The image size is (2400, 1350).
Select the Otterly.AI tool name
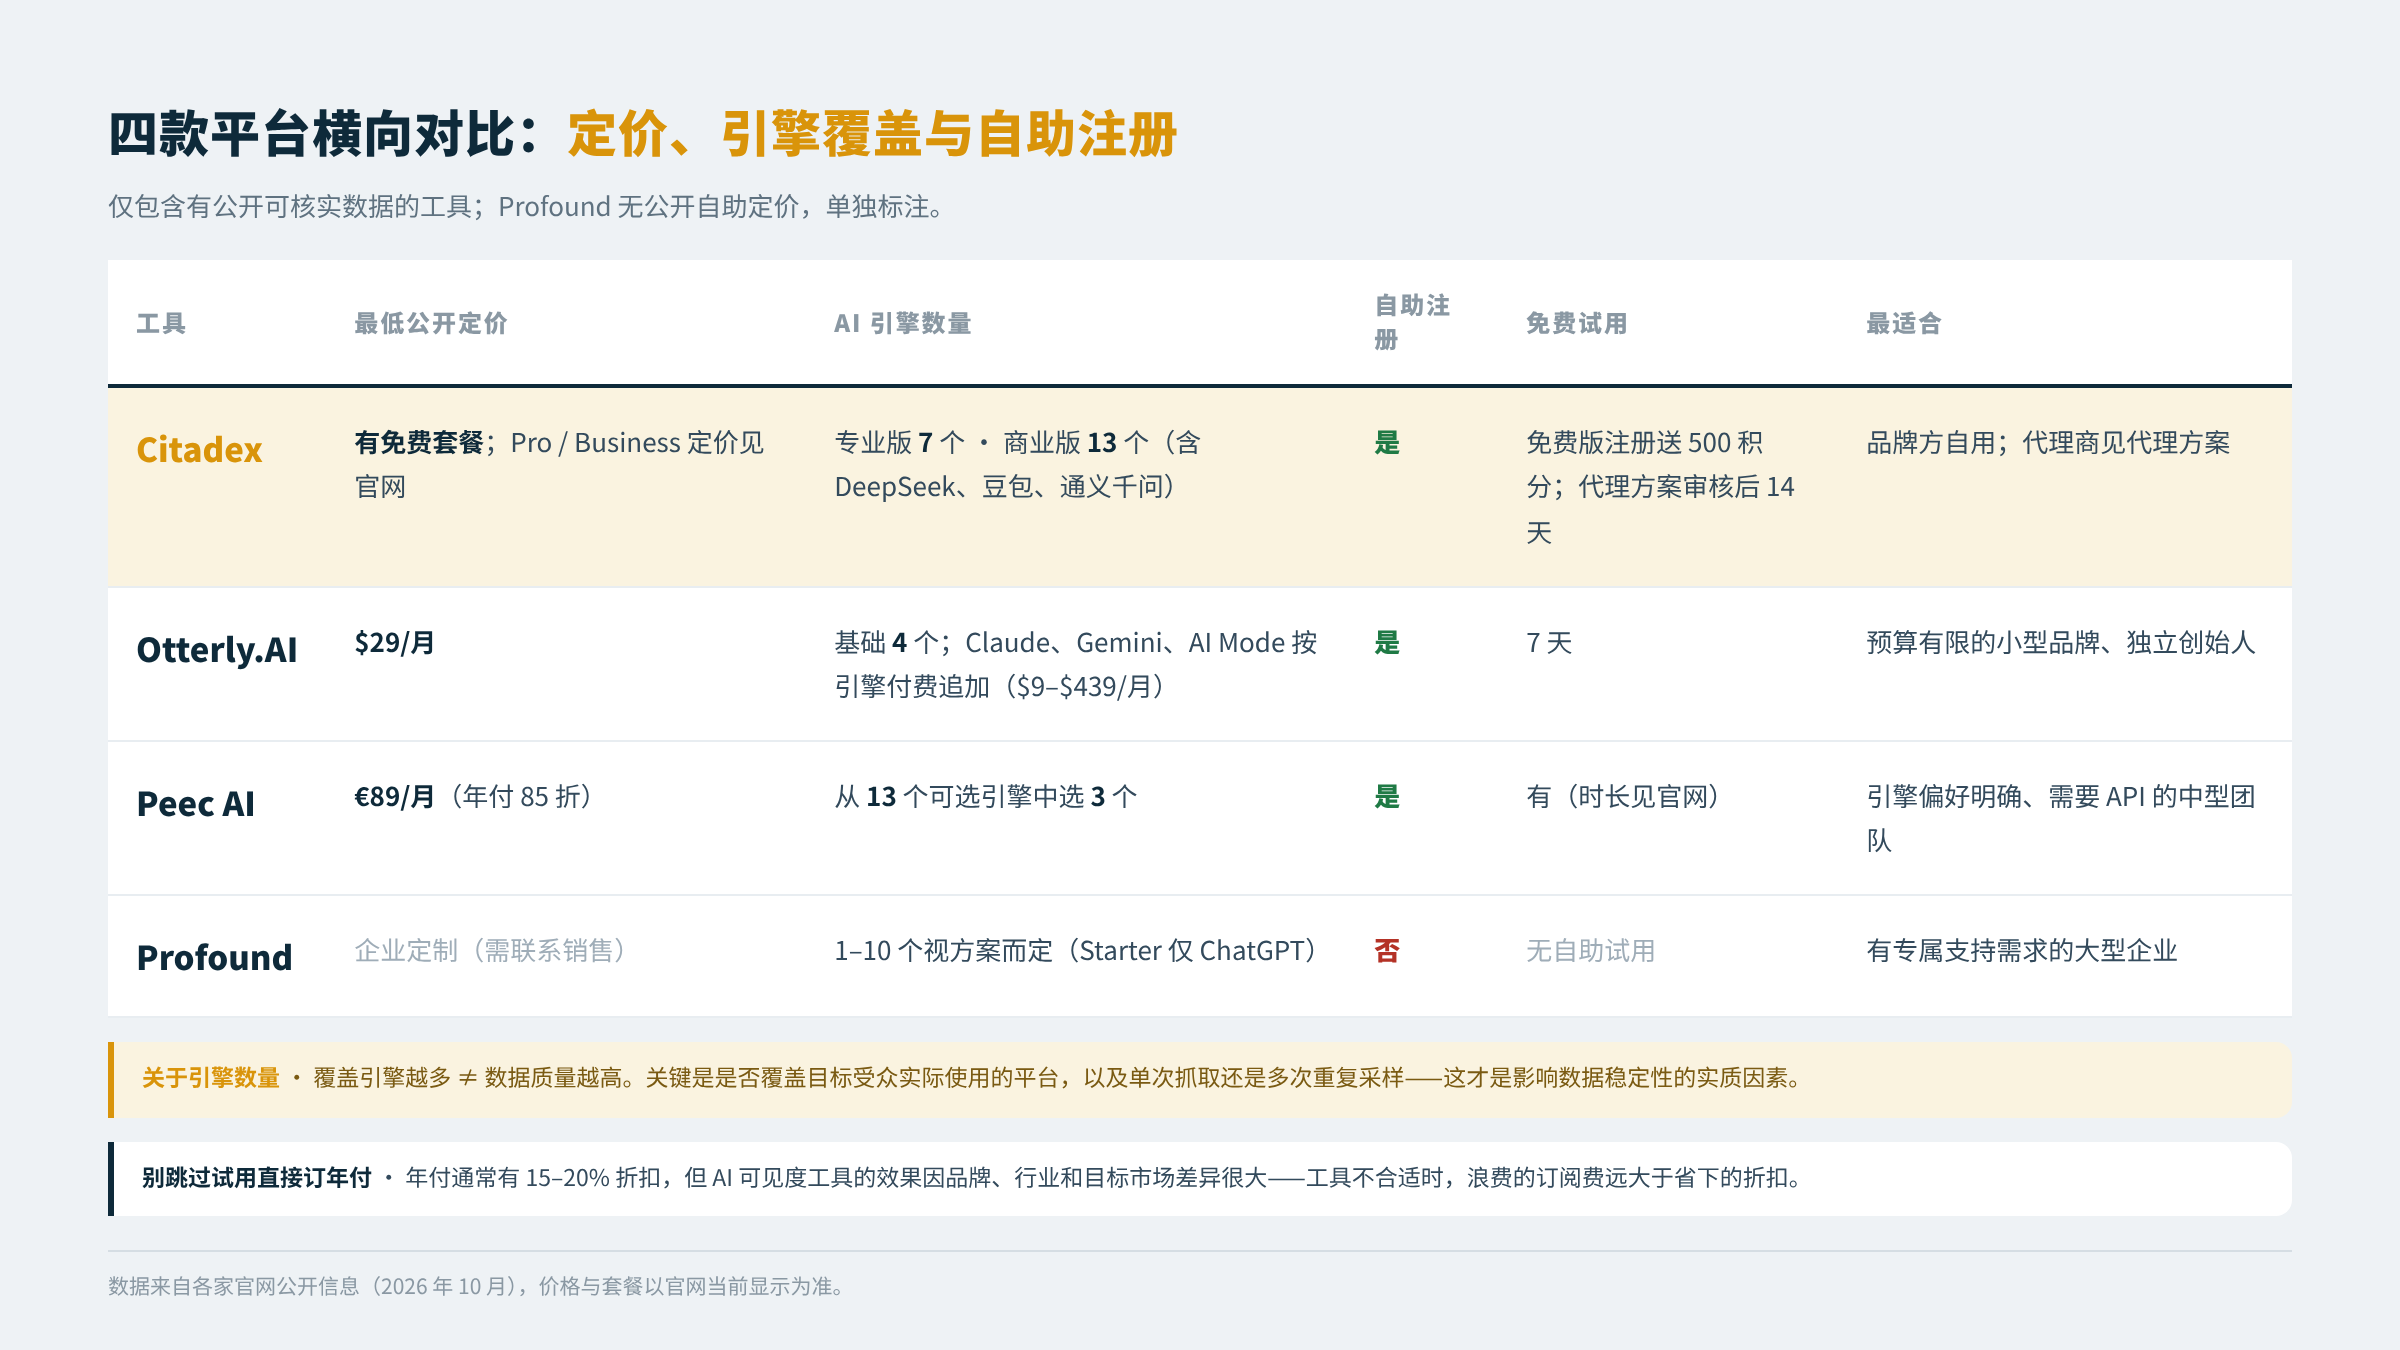pyautogui.click(x=217, y=650)
